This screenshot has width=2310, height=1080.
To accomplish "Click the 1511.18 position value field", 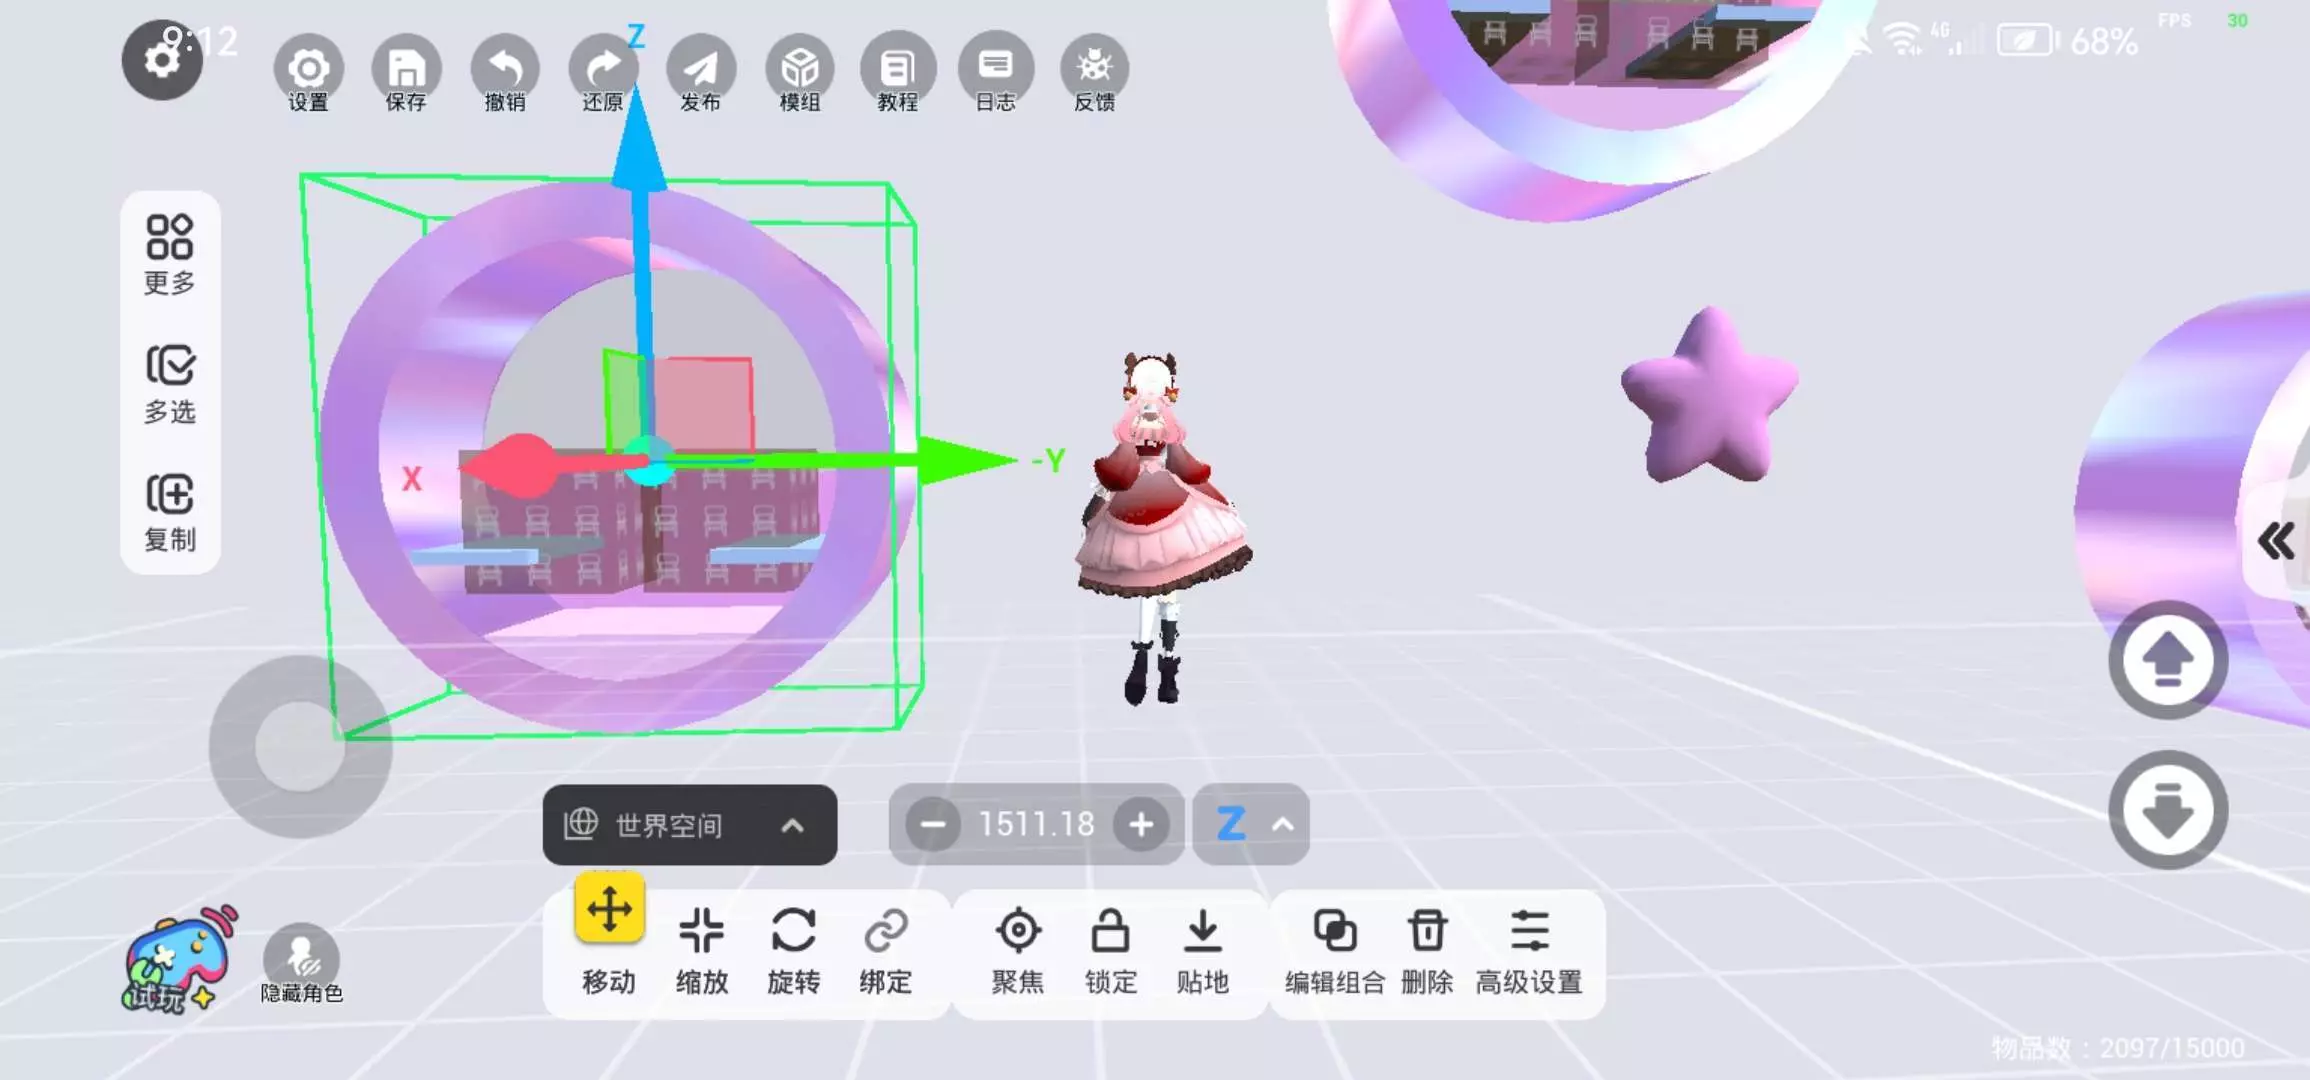I will point(1036,825).
